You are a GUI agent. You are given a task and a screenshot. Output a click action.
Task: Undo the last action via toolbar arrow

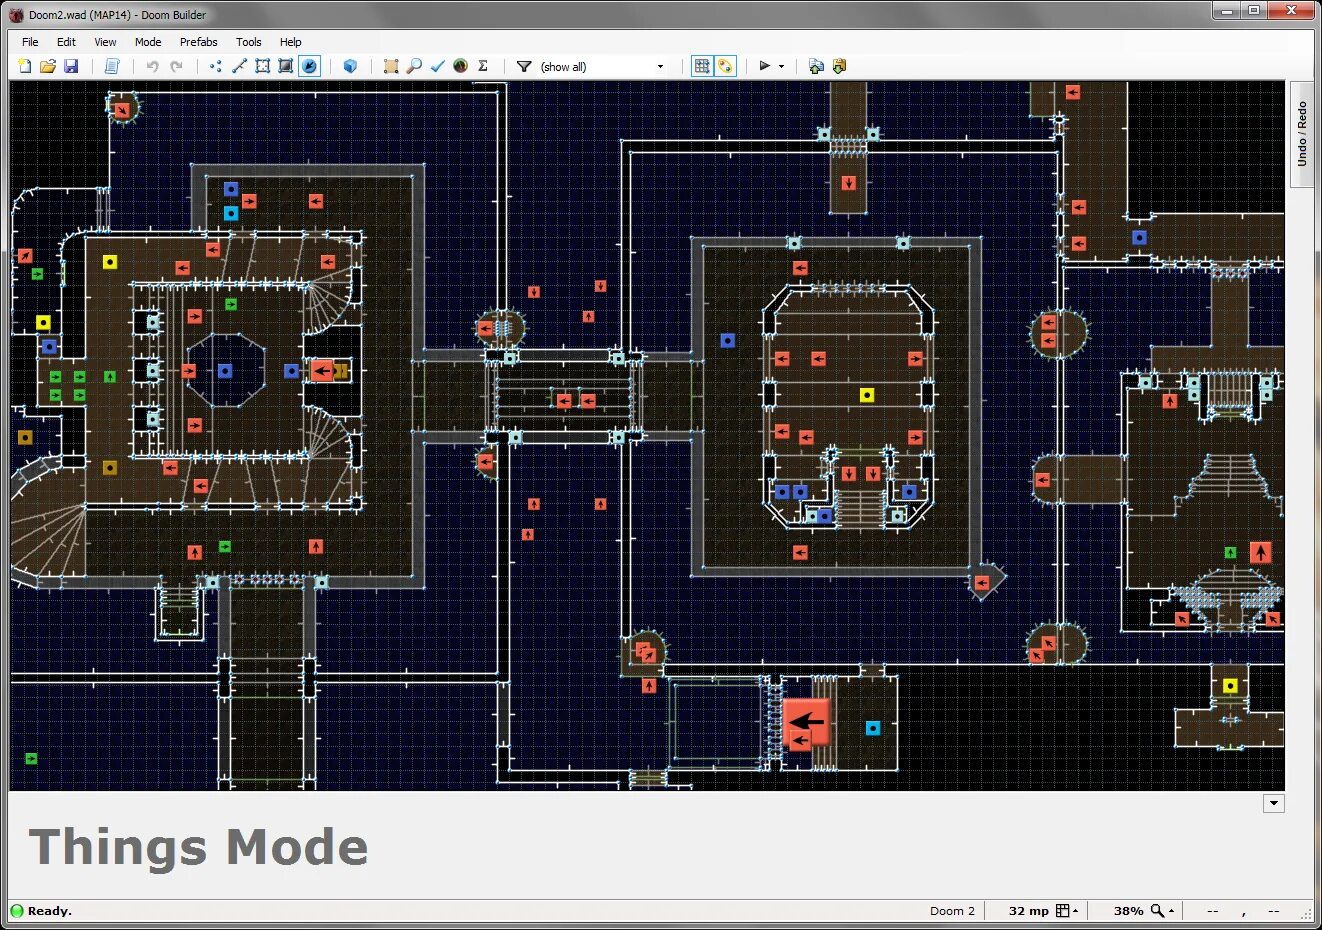point(152,66)
